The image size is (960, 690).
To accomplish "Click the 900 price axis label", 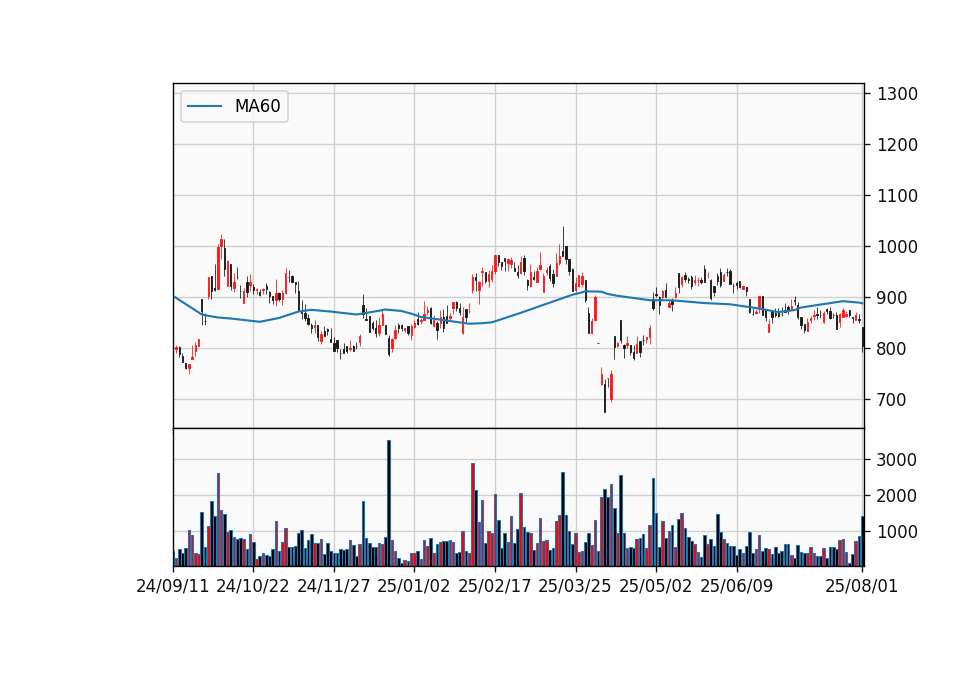I will point(892,298).
